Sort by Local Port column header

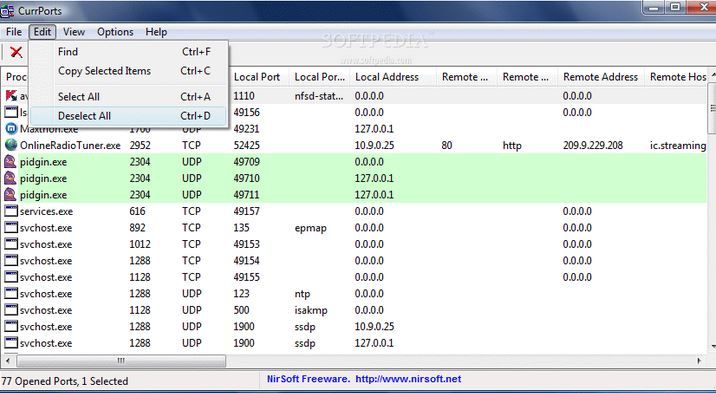click(x=258, y=77)
